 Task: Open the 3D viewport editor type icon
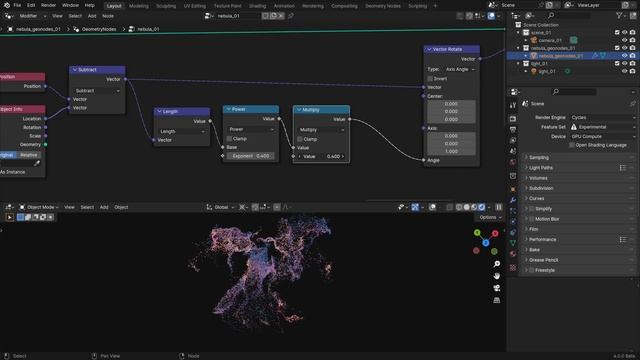8,207
